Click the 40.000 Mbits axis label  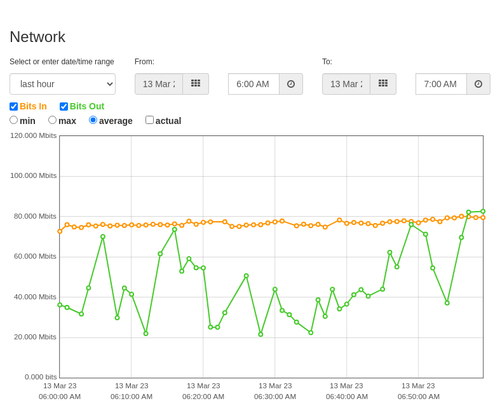pyautogui.click(x=35, y=297)
